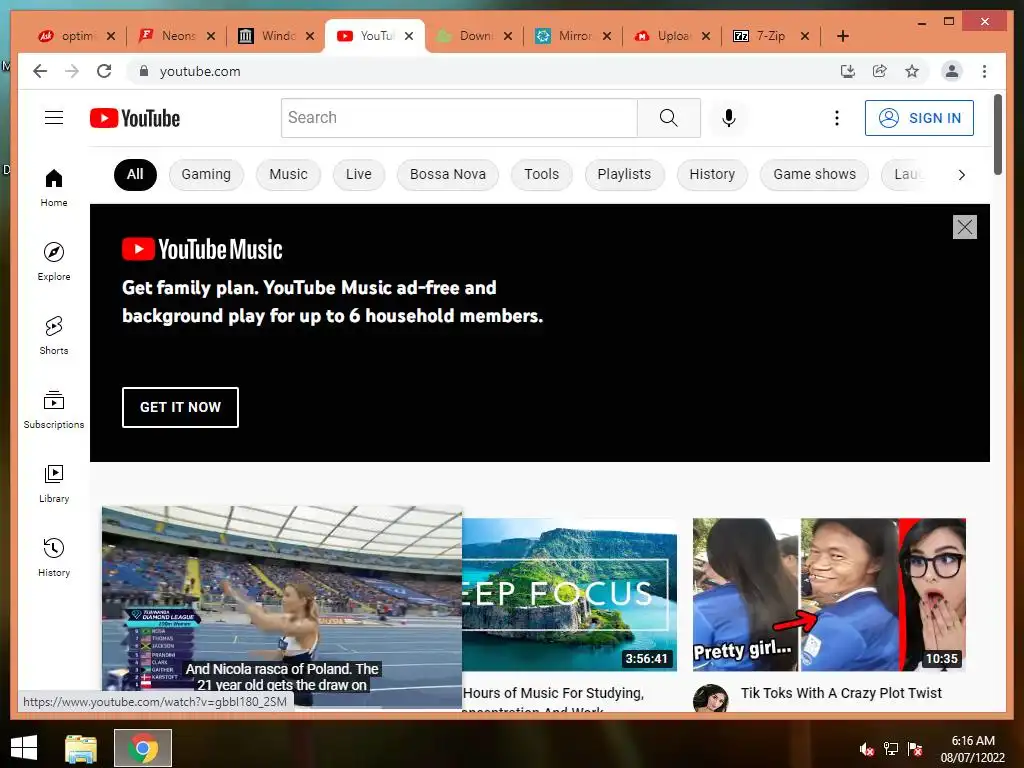This screenshot has height=768, width=1024.
Task: Click the site lock icon
Action: pos(144,71)
